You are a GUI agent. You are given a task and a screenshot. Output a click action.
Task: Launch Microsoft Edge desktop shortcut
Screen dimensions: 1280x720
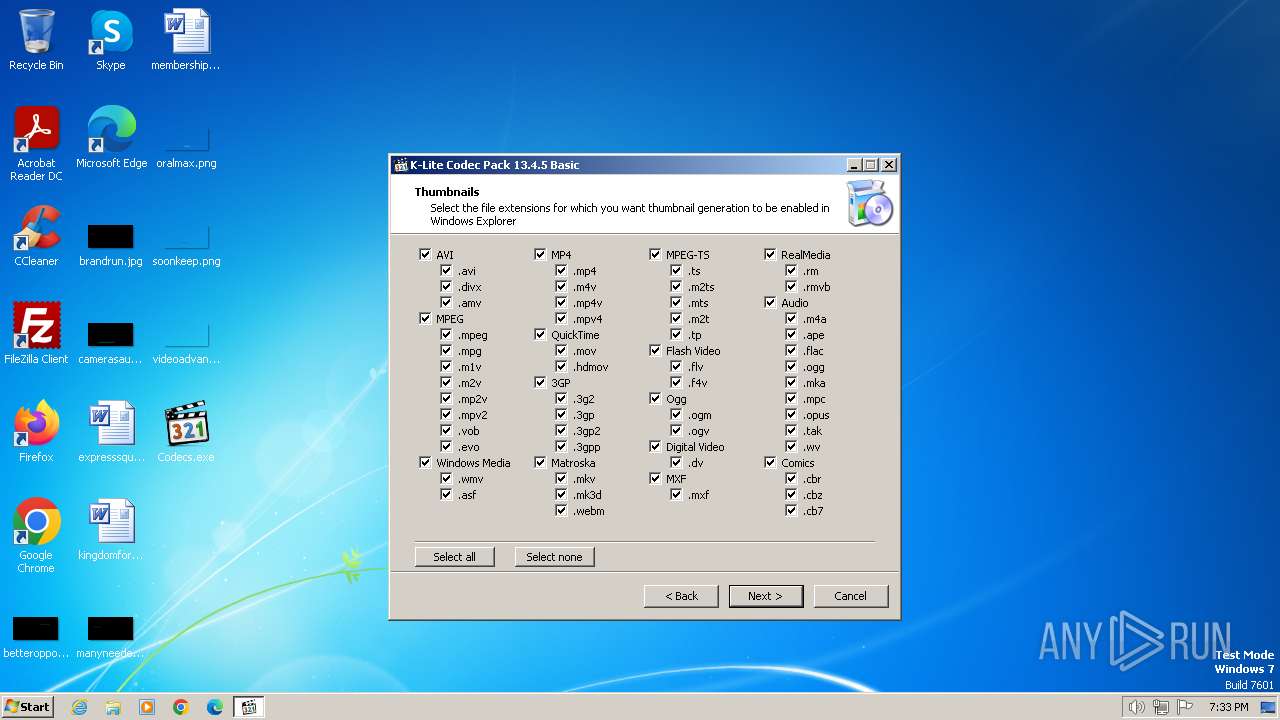[111, 138]
